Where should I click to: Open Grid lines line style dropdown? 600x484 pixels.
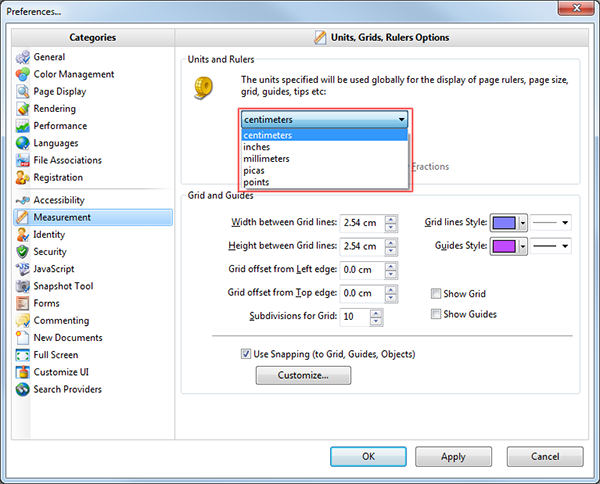[x=551, y=223]
